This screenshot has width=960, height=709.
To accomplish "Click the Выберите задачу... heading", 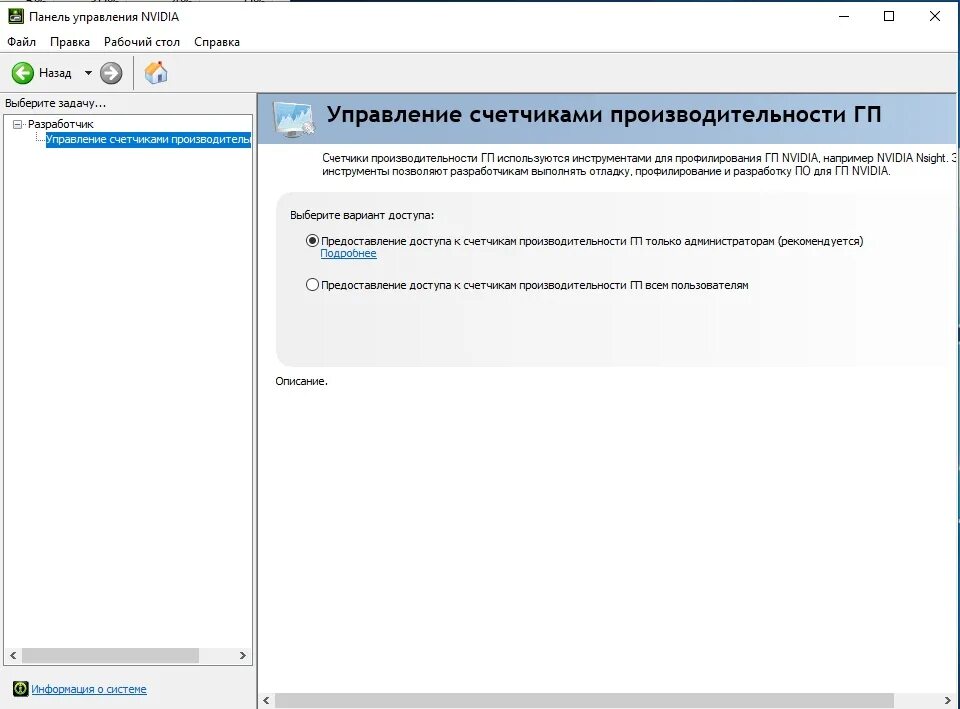I will click(x=56, y=103).
